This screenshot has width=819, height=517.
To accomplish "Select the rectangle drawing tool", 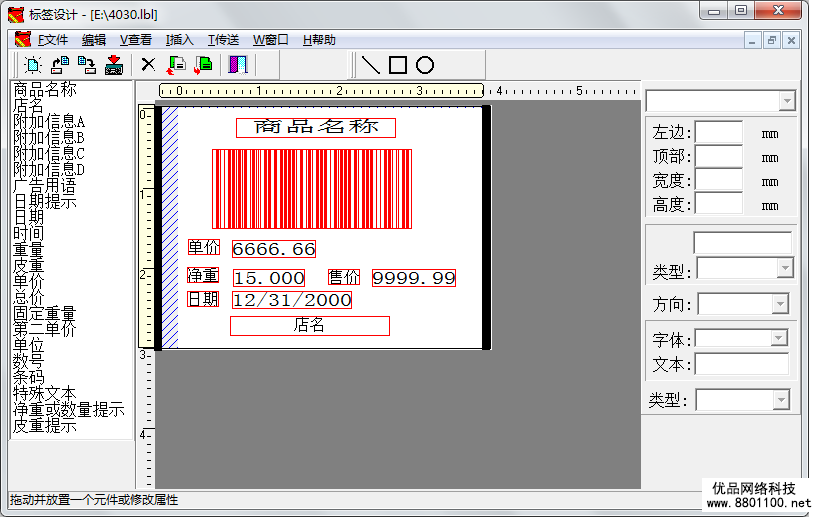I will [x=398, y=65].
